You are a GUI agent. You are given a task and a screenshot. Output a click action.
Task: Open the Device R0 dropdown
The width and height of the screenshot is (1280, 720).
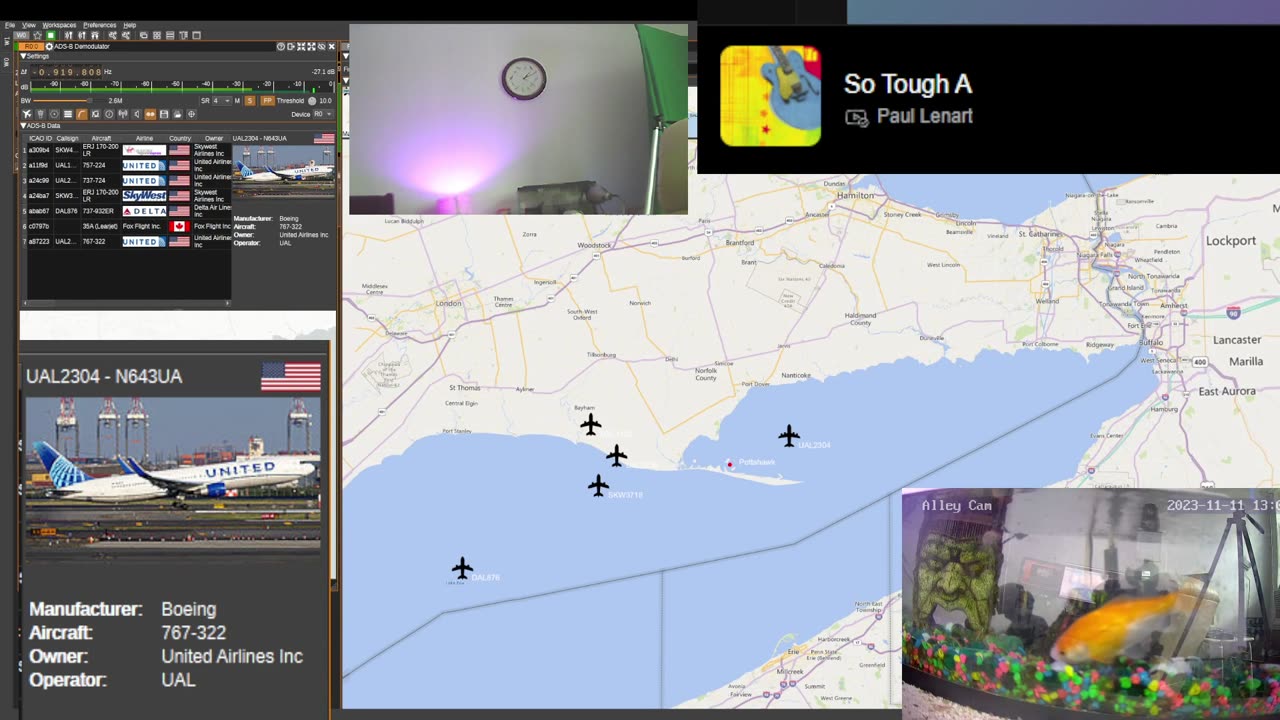pos(323,114)
